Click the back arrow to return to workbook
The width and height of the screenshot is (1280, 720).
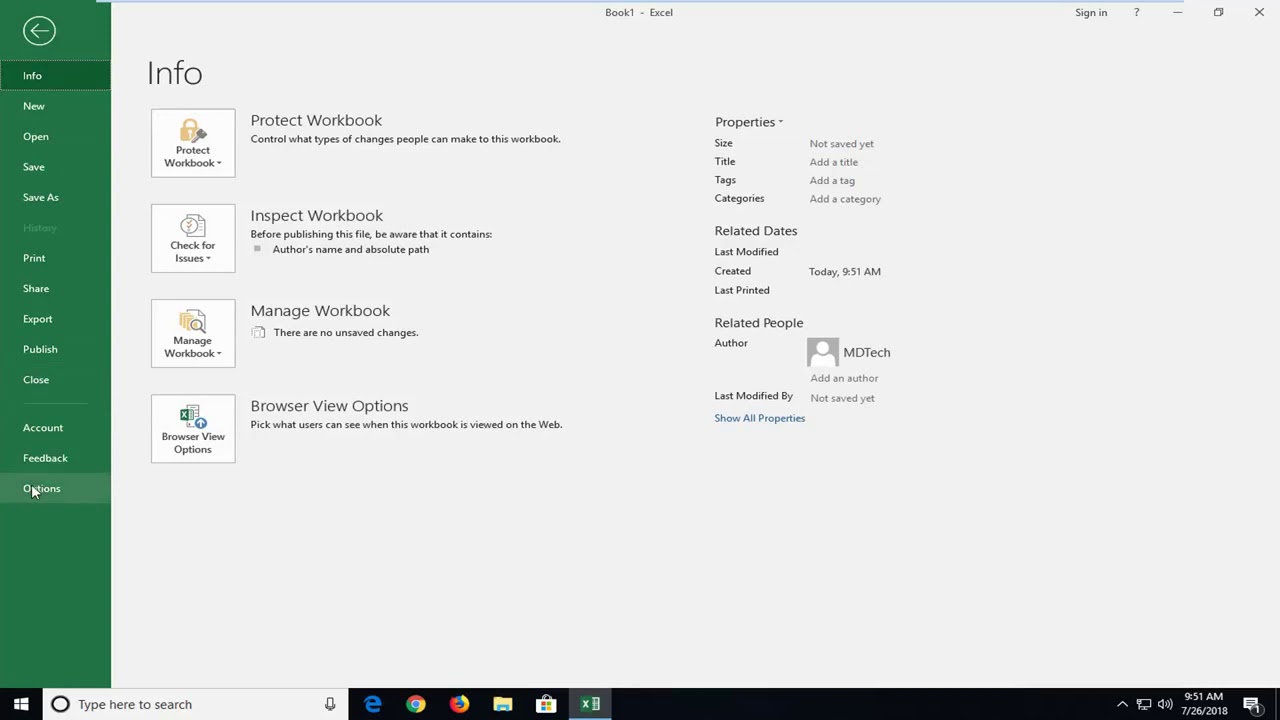(x=39, y=31)
